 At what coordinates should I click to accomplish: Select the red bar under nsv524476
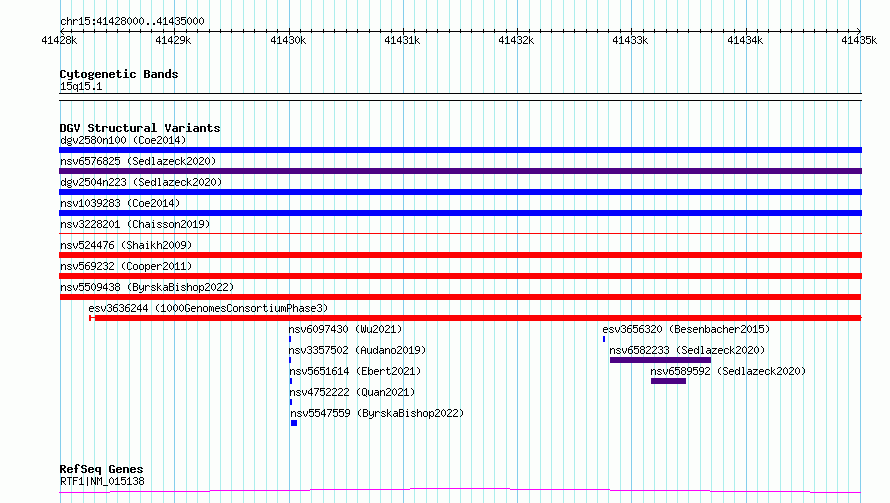pos(460,255)
